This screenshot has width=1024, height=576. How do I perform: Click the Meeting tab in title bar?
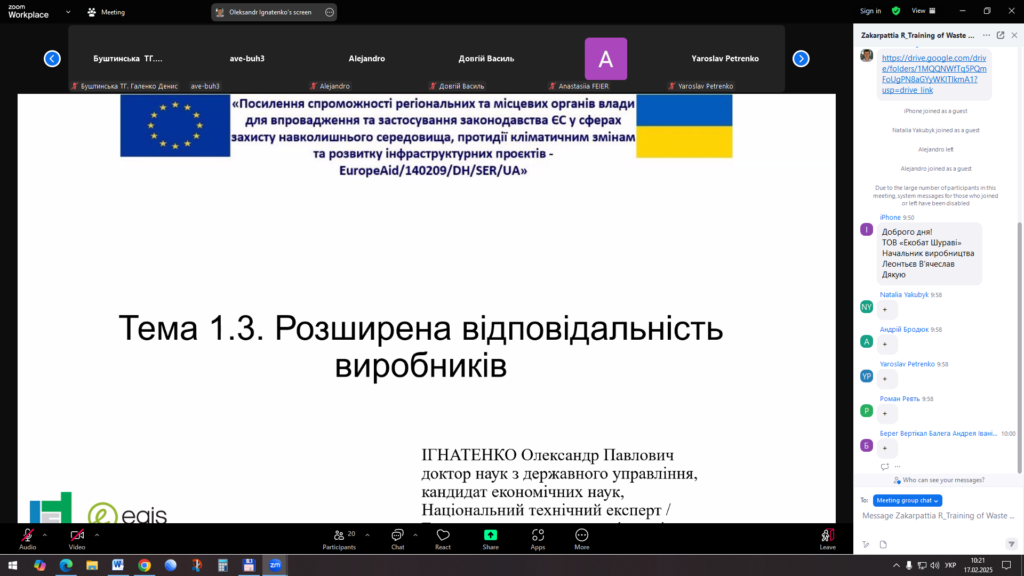(106, 12)
